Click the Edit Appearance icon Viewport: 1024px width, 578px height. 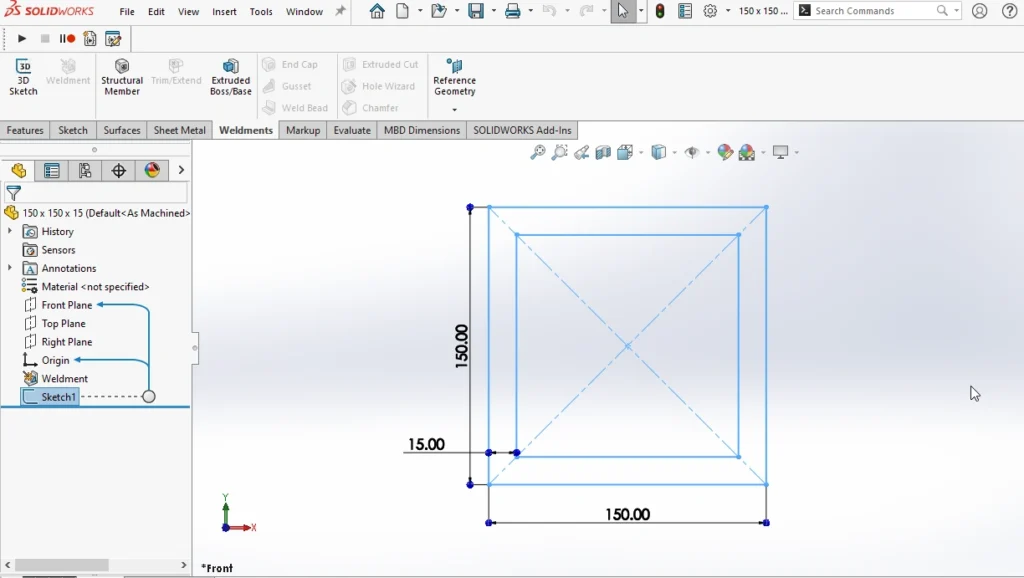(x=723, y=152)
